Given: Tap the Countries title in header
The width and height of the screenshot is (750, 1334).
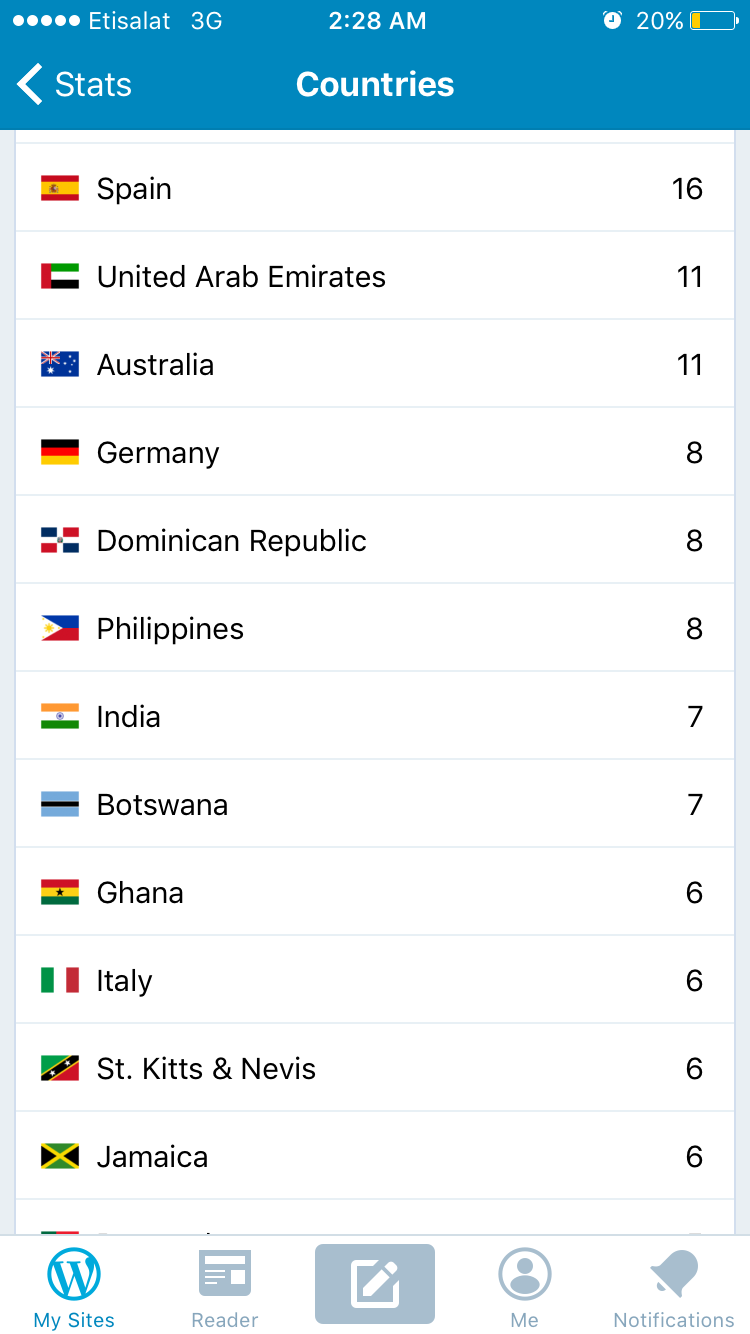Looking at the screenshot, I should [x=375, y=85].
